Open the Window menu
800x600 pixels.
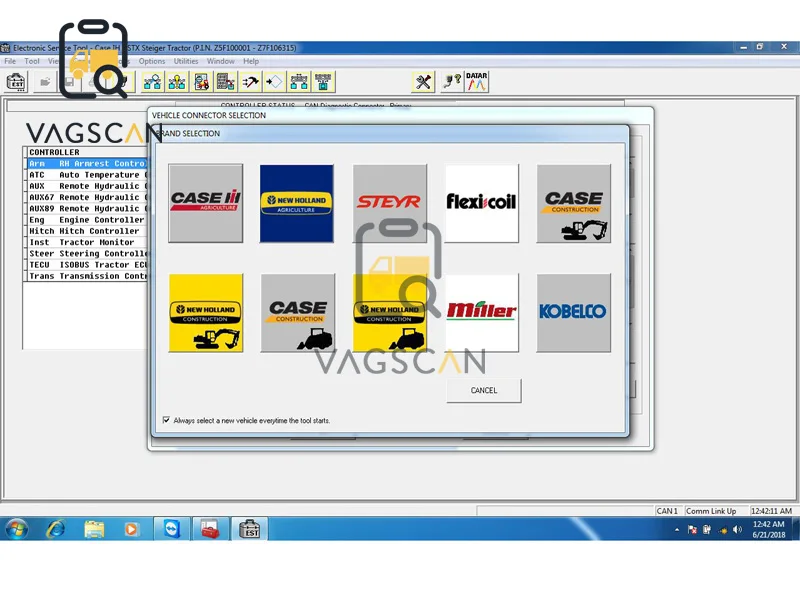point(220,61)
